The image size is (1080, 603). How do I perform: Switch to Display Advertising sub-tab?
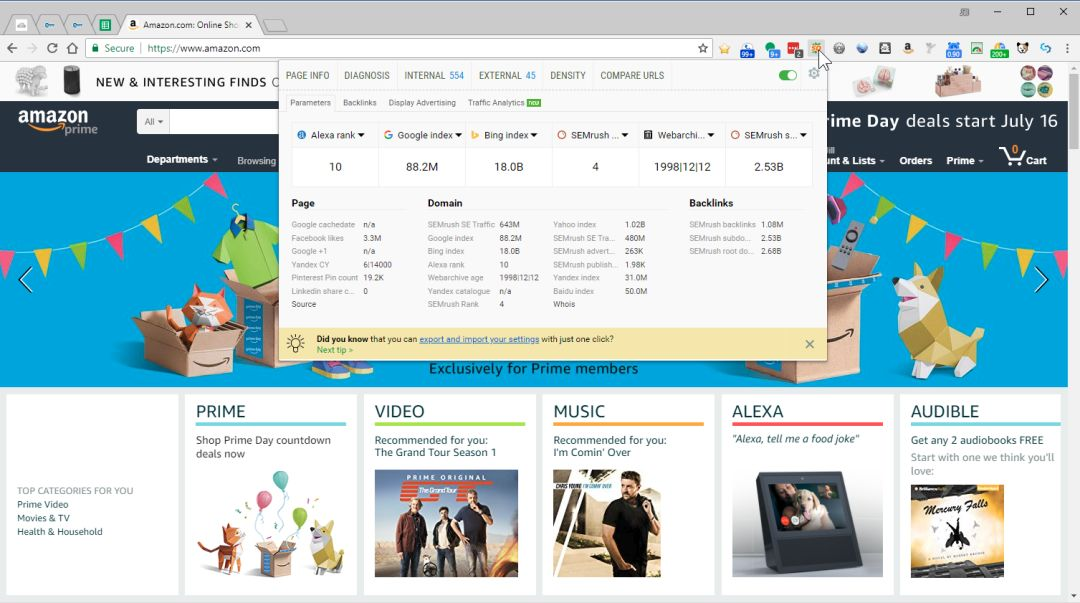[x=422, y=103]
